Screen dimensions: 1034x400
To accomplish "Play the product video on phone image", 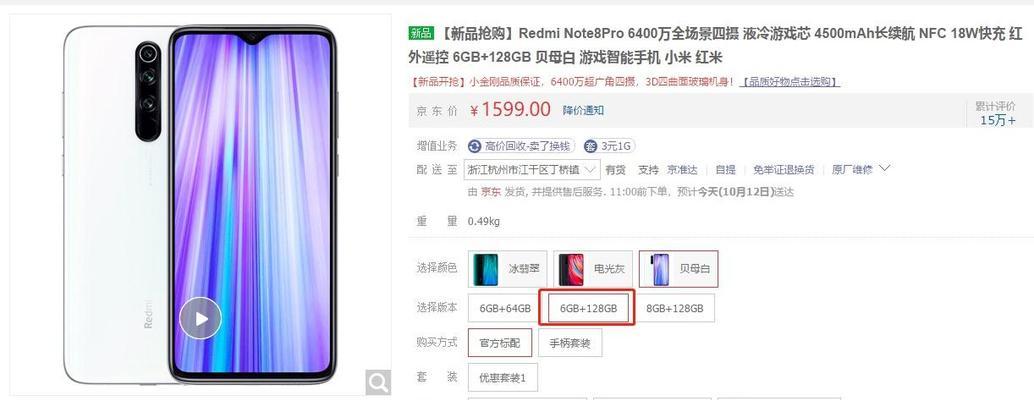I will pos(200,318).
